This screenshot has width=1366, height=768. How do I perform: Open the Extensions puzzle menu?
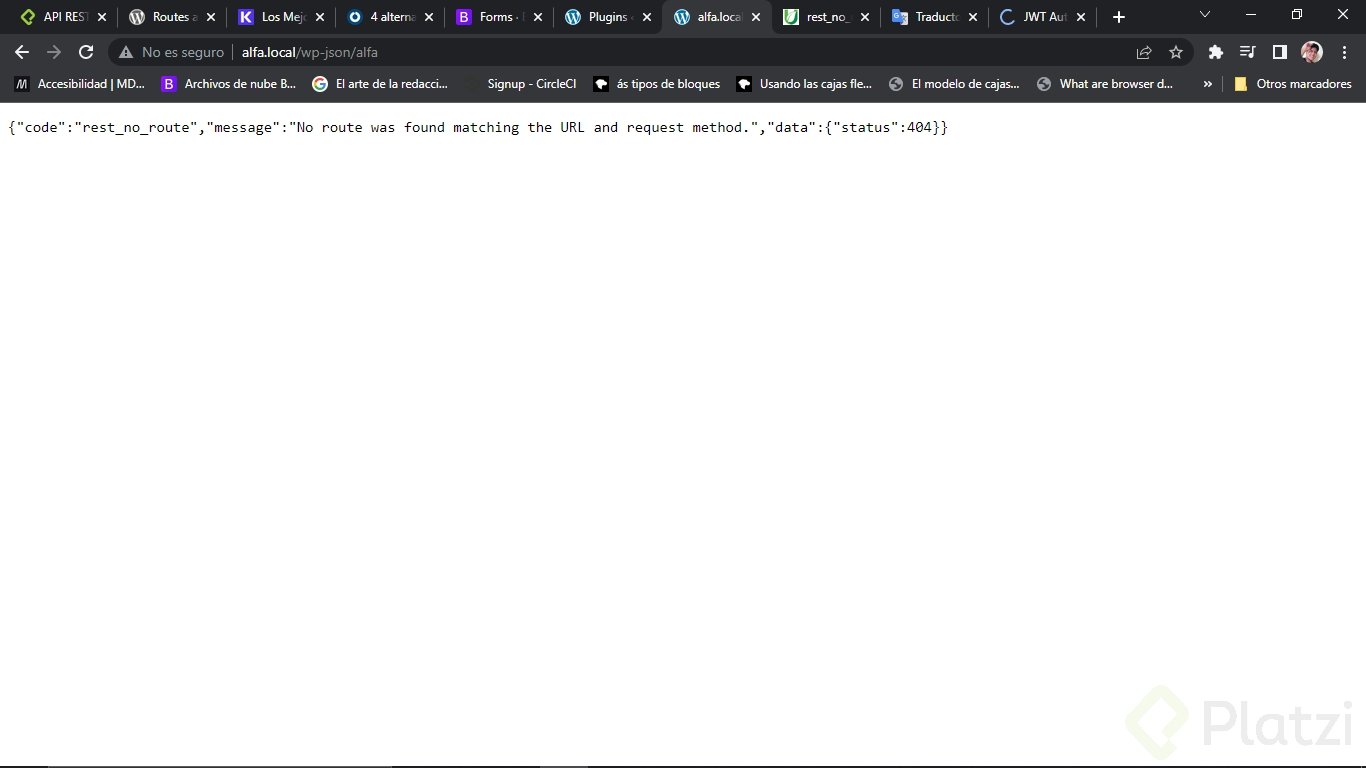click(x=1216, y=52)
